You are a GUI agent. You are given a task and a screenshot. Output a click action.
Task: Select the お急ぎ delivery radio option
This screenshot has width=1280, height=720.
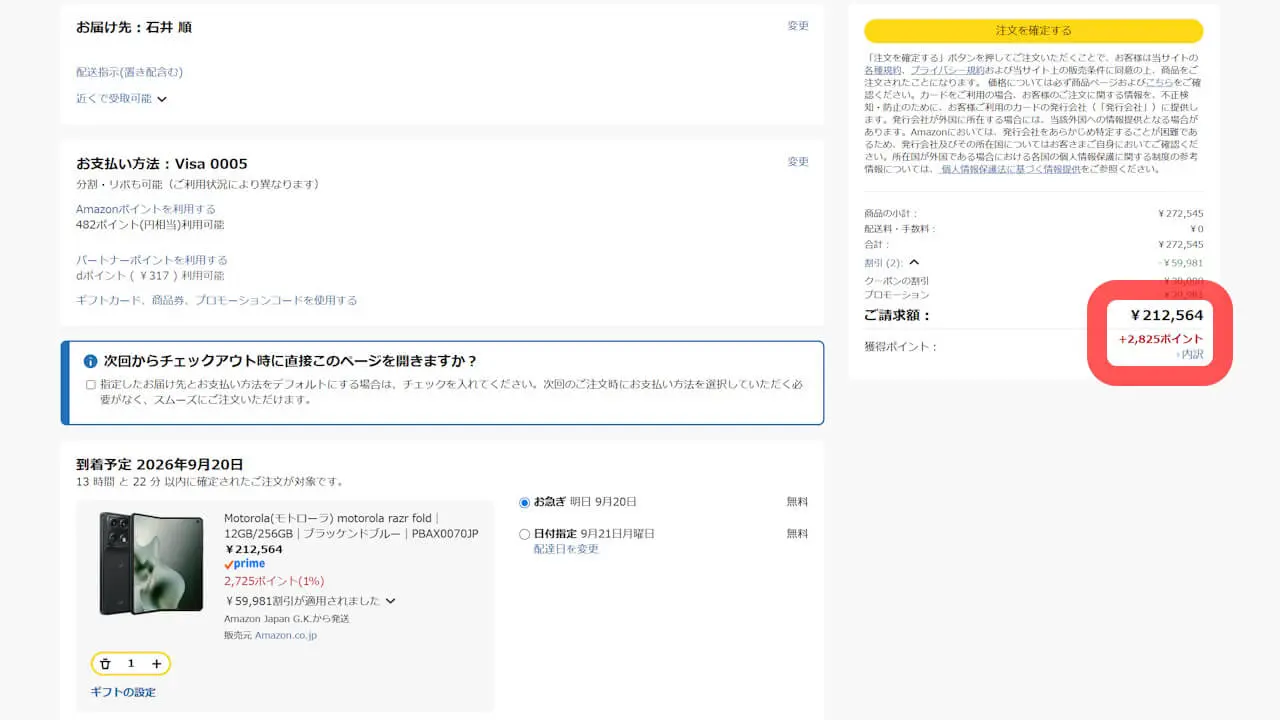point(525,502)
